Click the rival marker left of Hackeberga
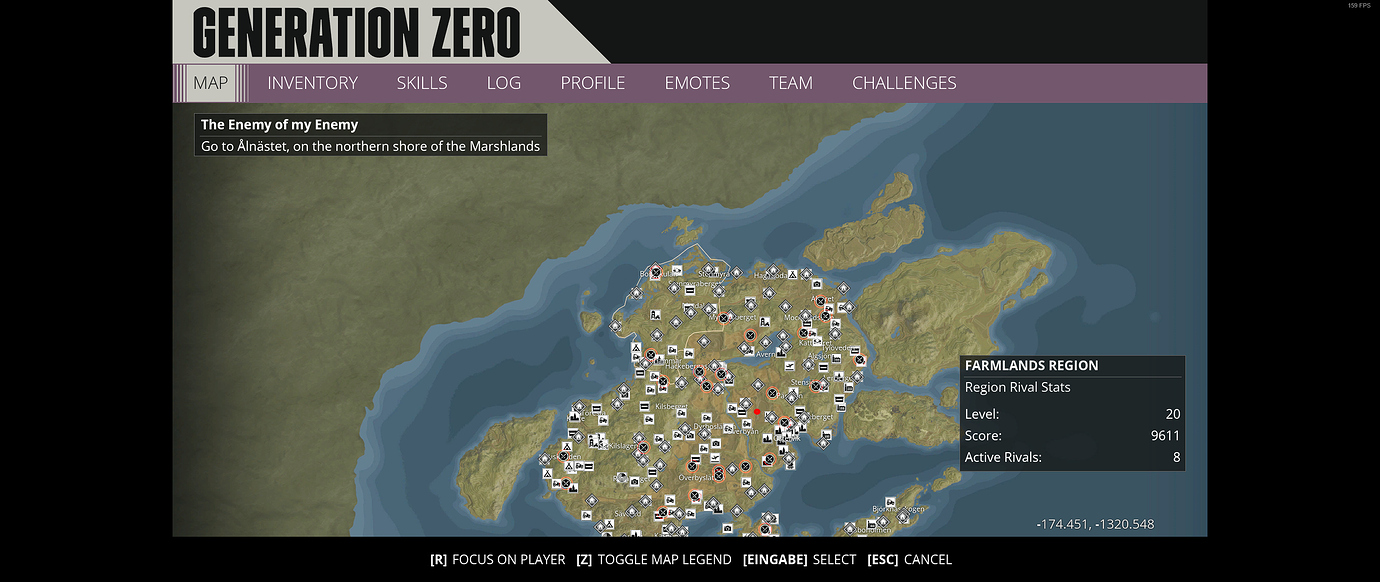 pyautogui.click(x=651, y=354)
